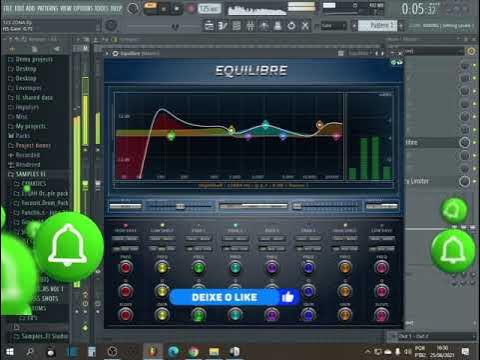Open the TOOLS menu
480x360 pixels.
click(x=101, y=8)
